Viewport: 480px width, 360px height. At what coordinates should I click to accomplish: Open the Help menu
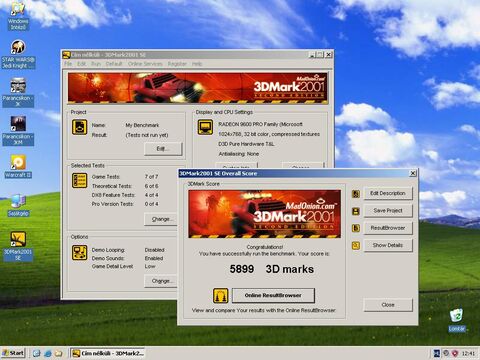point(197,64)
